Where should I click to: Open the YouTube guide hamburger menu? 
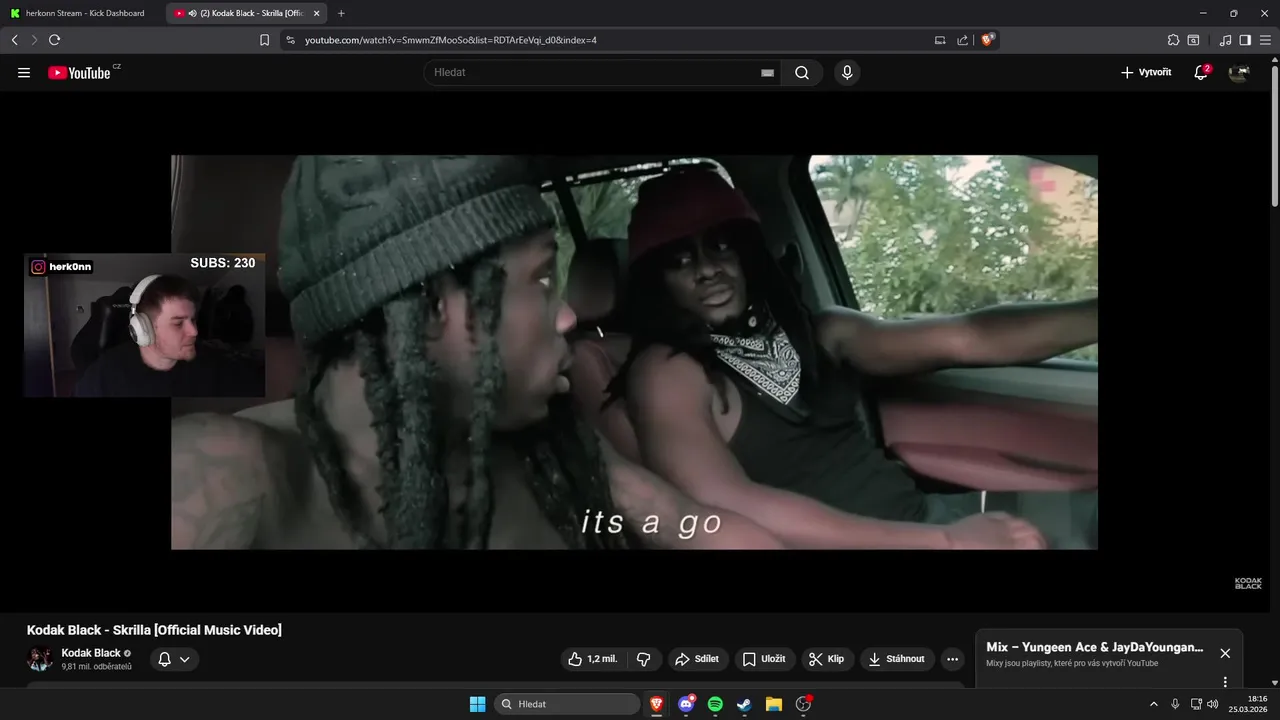(24, 72)
